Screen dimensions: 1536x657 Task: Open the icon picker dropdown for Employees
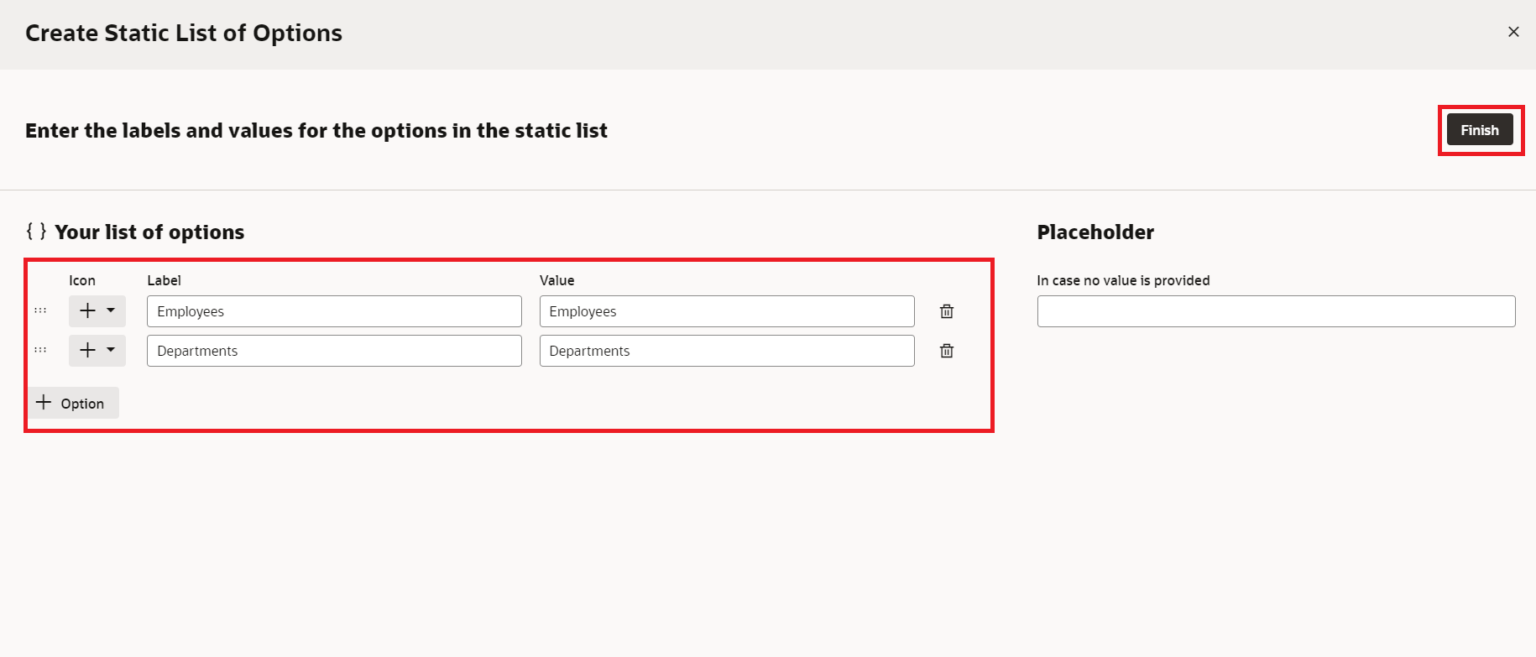coord(112,311)
